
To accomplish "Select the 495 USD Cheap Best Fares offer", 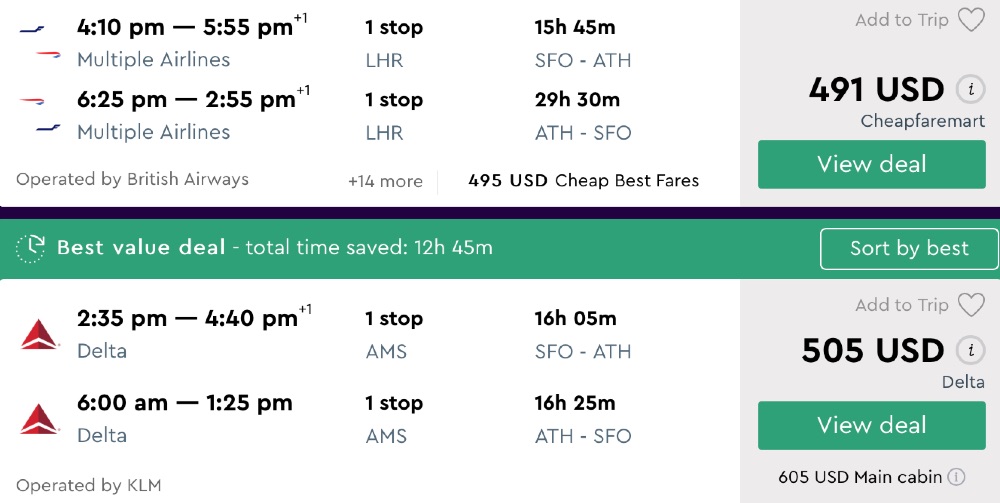I will pyautogui.click(x=583, y=181).
